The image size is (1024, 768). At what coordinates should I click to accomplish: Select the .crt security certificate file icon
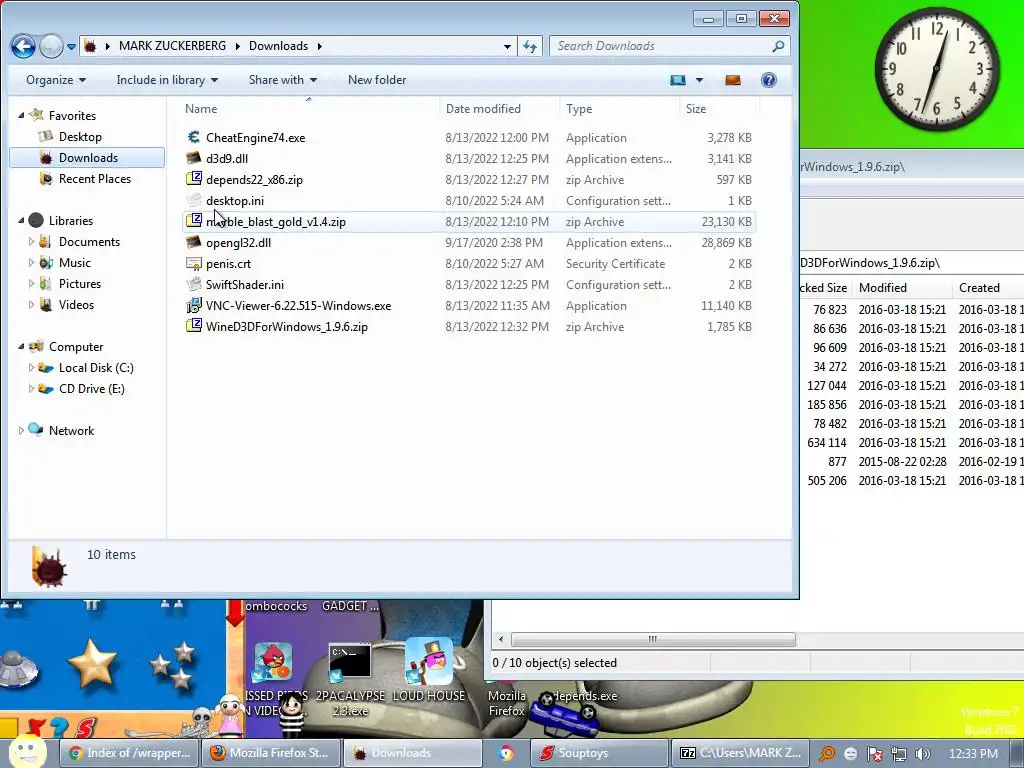pyautogui.click(x=193, y=263)
